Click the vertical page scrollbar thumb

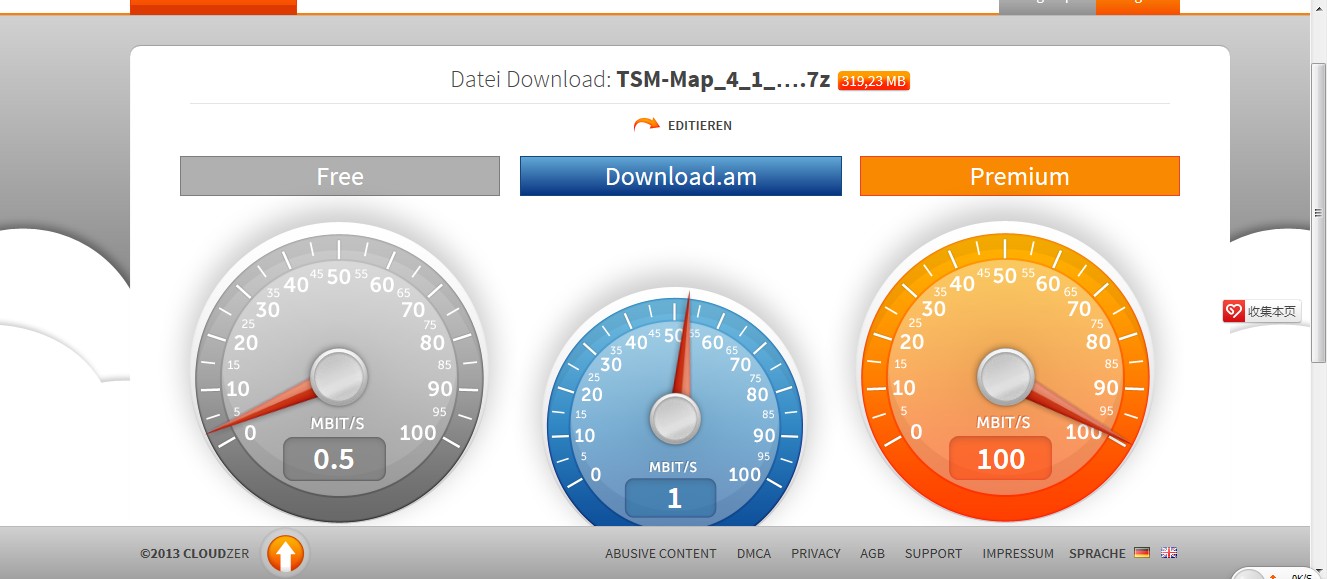point(1318,213)
